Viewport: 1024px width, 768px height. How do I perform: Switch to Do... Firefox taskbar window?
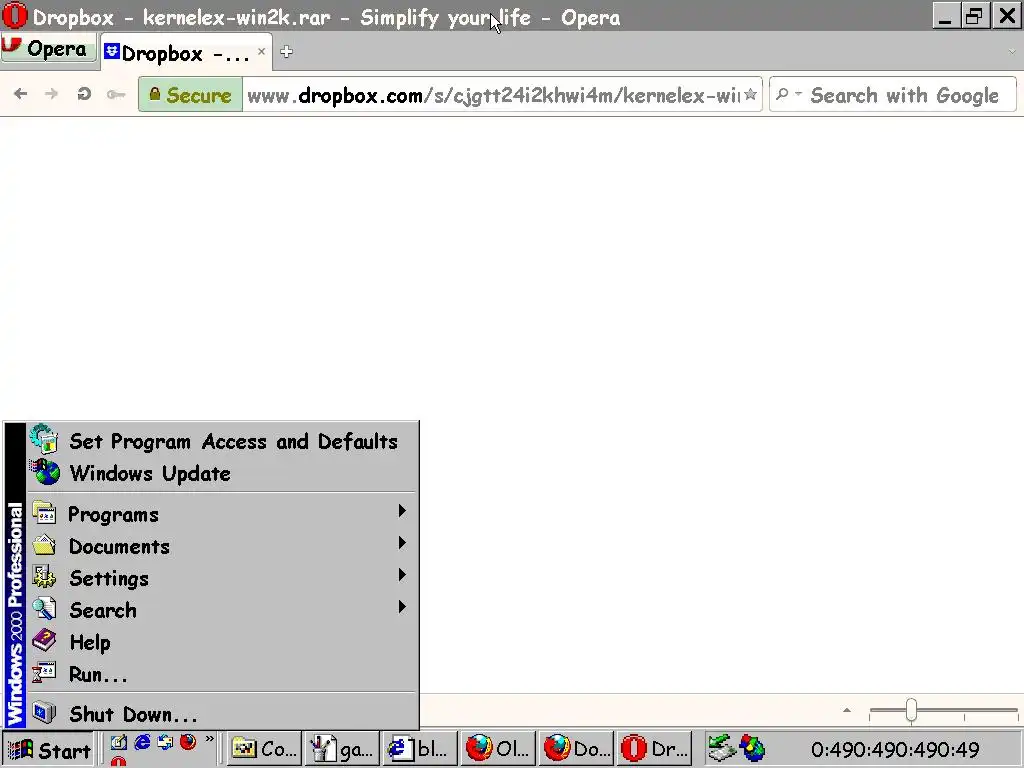[x=577, y=749]
